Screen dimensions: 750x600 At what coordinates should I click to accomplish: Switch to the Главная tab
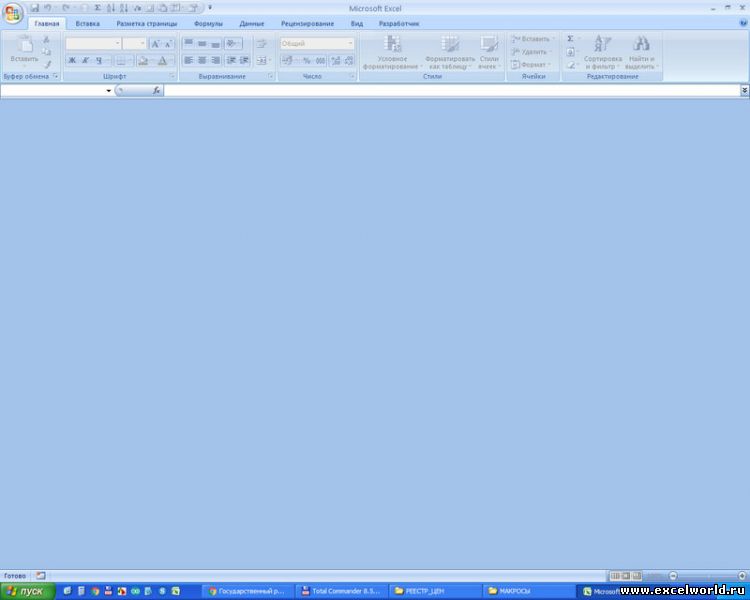(x=47, y=23)
